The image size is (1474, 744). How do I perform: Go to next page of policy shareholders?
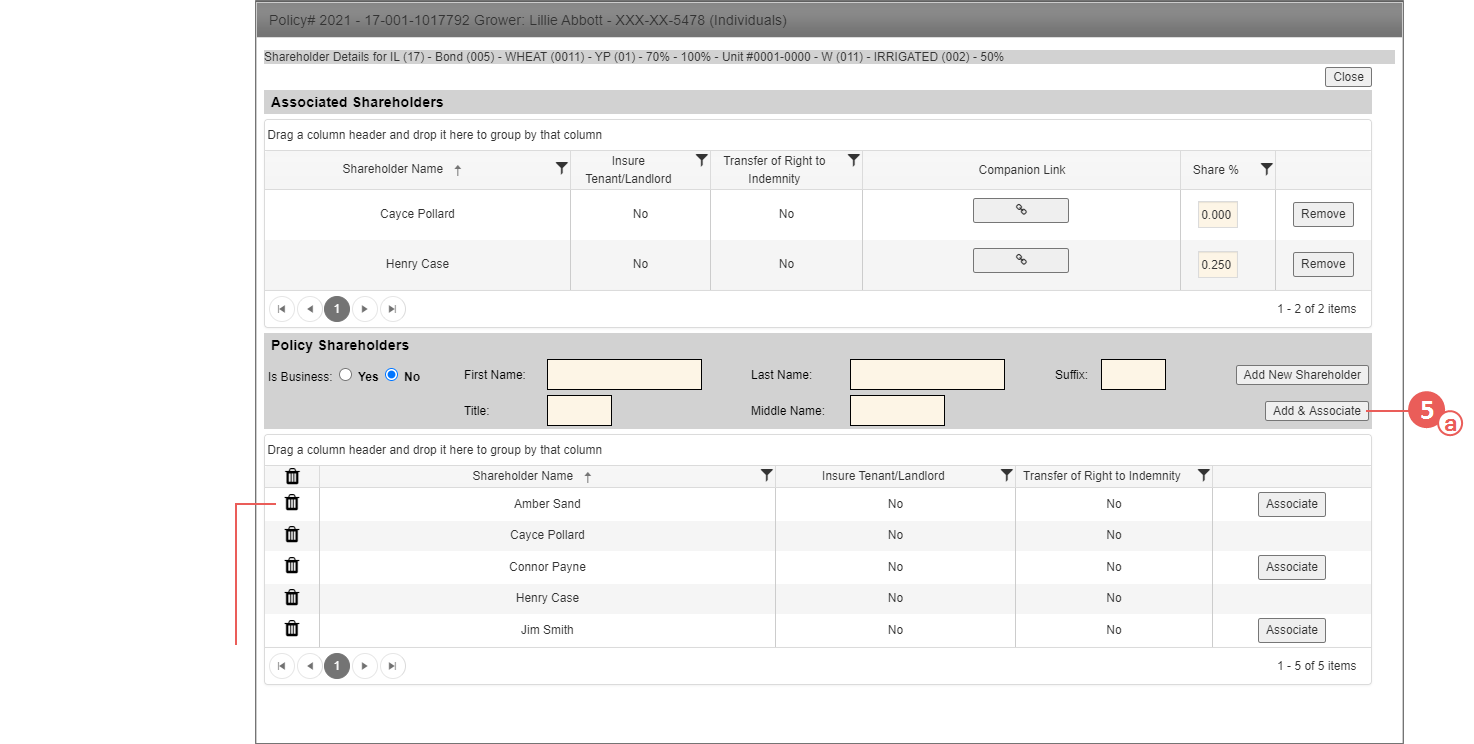pos(365,666)
